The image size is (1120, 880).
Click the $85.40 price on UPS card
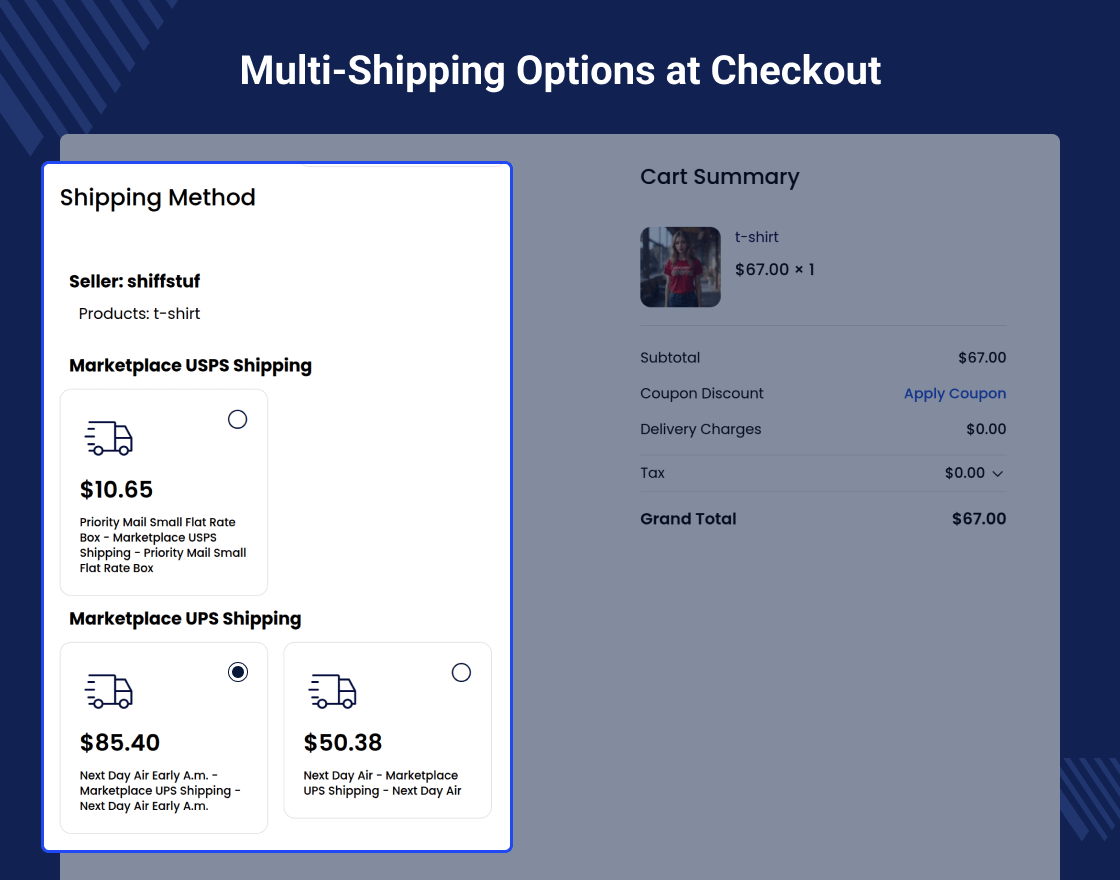tap(120, 743)
